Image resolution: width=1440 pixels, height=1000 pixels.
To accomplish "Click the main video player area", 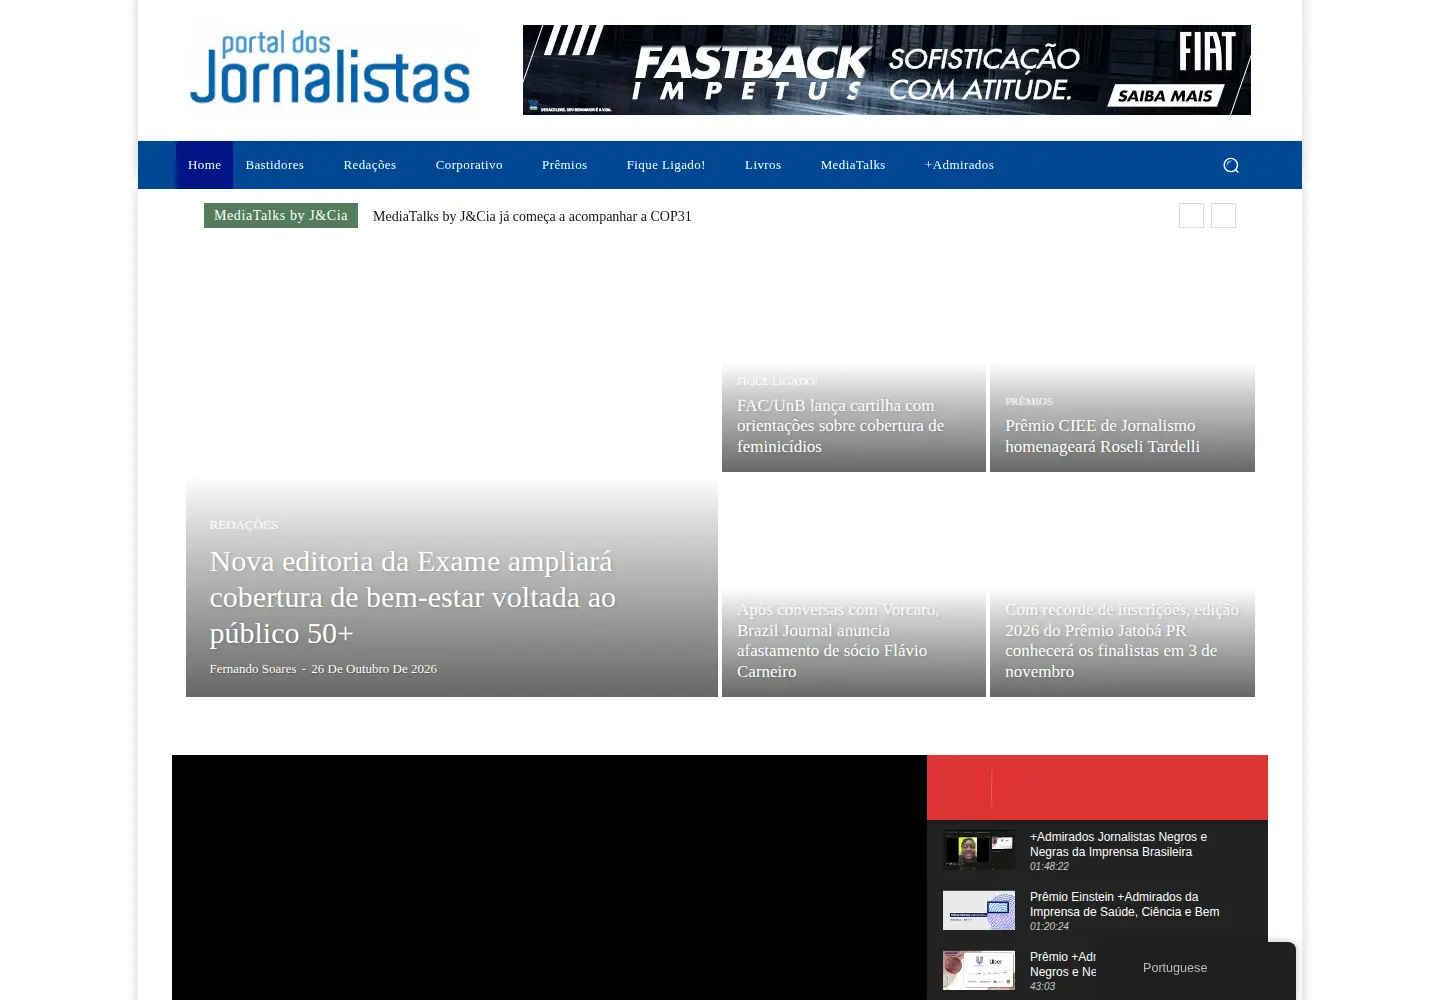I will coord(549,877).
